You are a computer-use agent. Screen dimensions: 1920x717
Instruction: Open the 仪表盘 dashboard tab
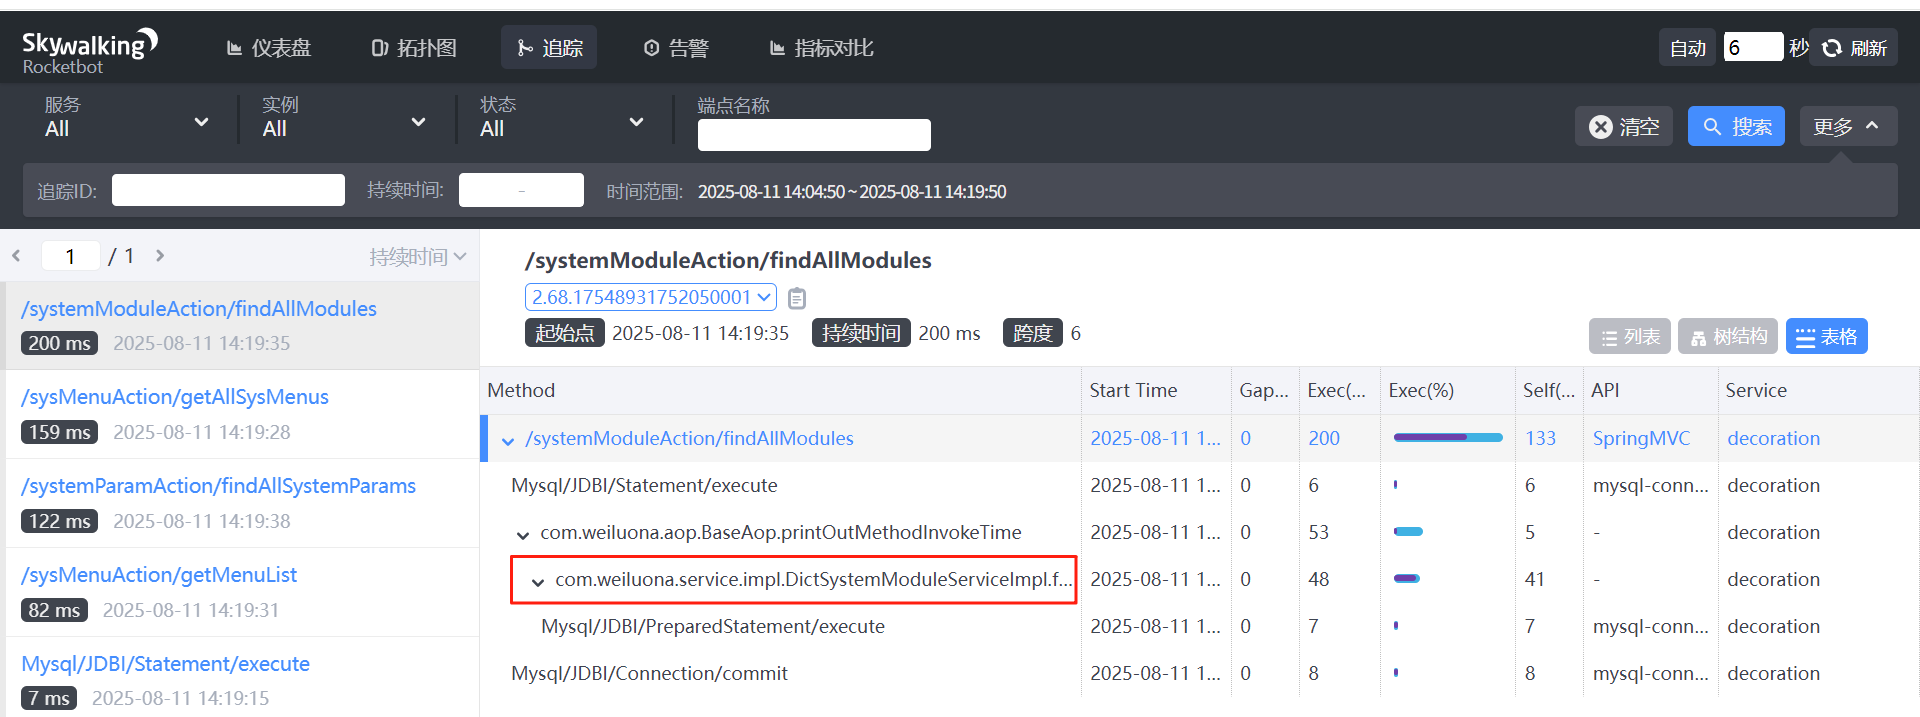click(269, 48)
